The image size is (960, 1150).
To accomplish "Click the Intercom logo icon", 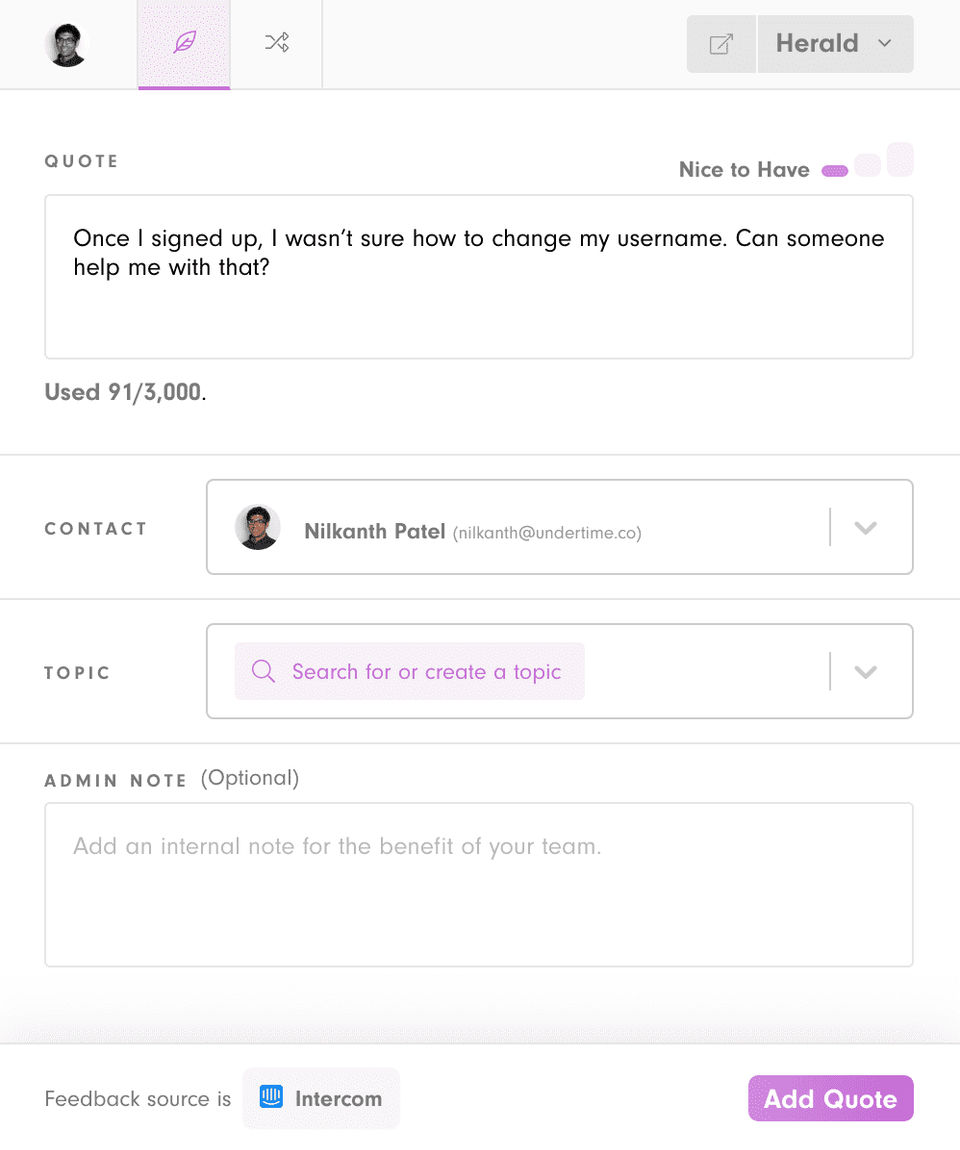I will (x=271, y=1097).
